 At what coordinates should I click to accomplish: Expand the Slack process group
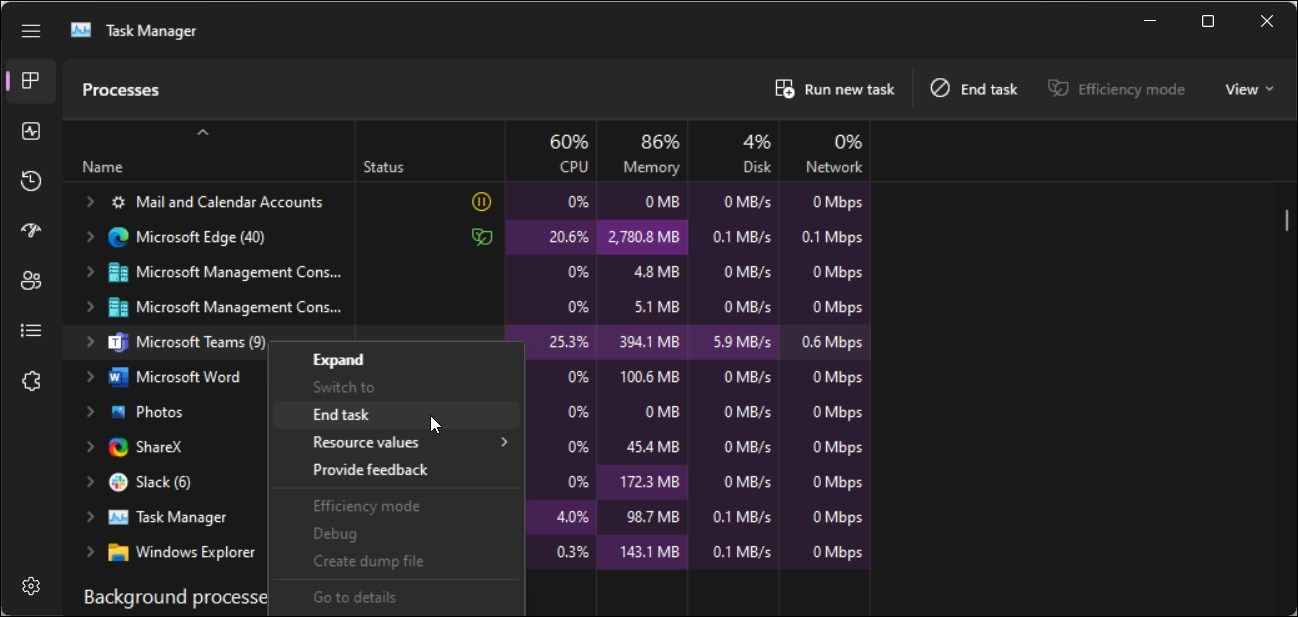[90, 482]
